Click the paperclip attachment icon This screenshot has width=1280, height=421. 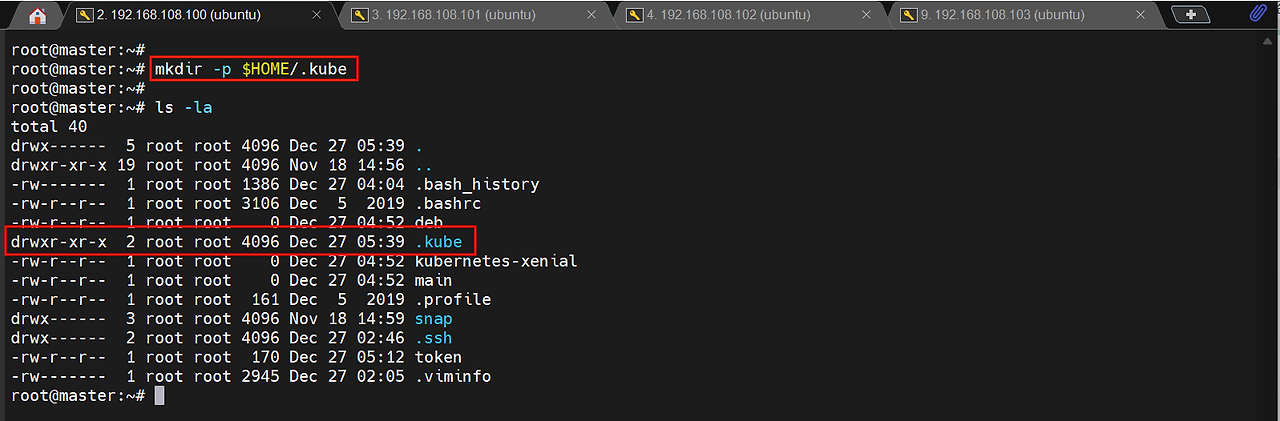1258,14
